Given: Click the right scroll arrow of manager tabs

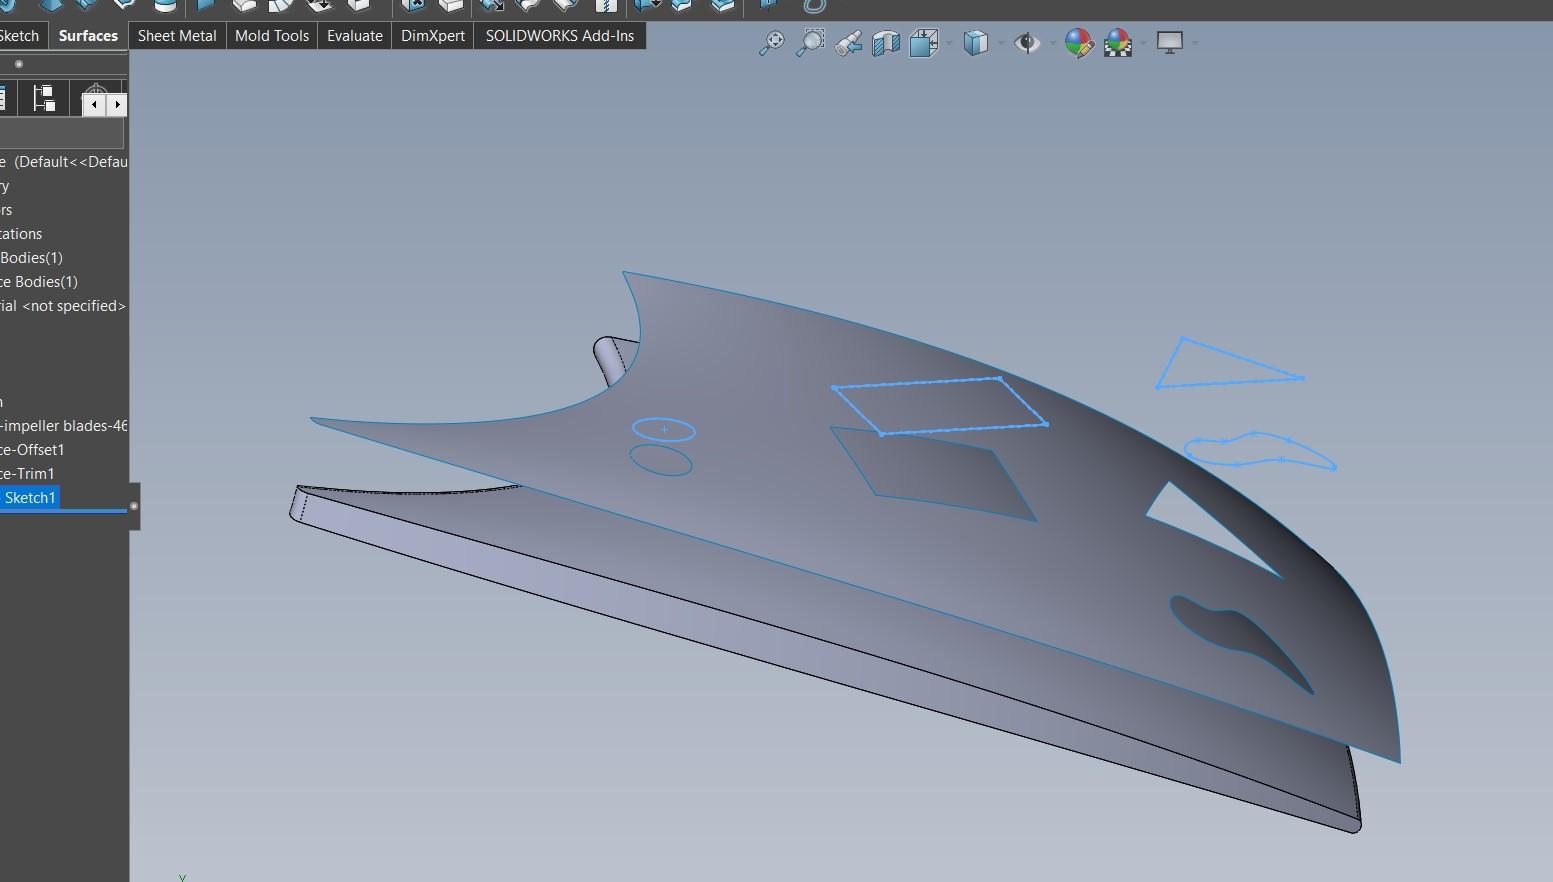Looking at the screenshot, I should pyautogui.click(x=117, y=104).
